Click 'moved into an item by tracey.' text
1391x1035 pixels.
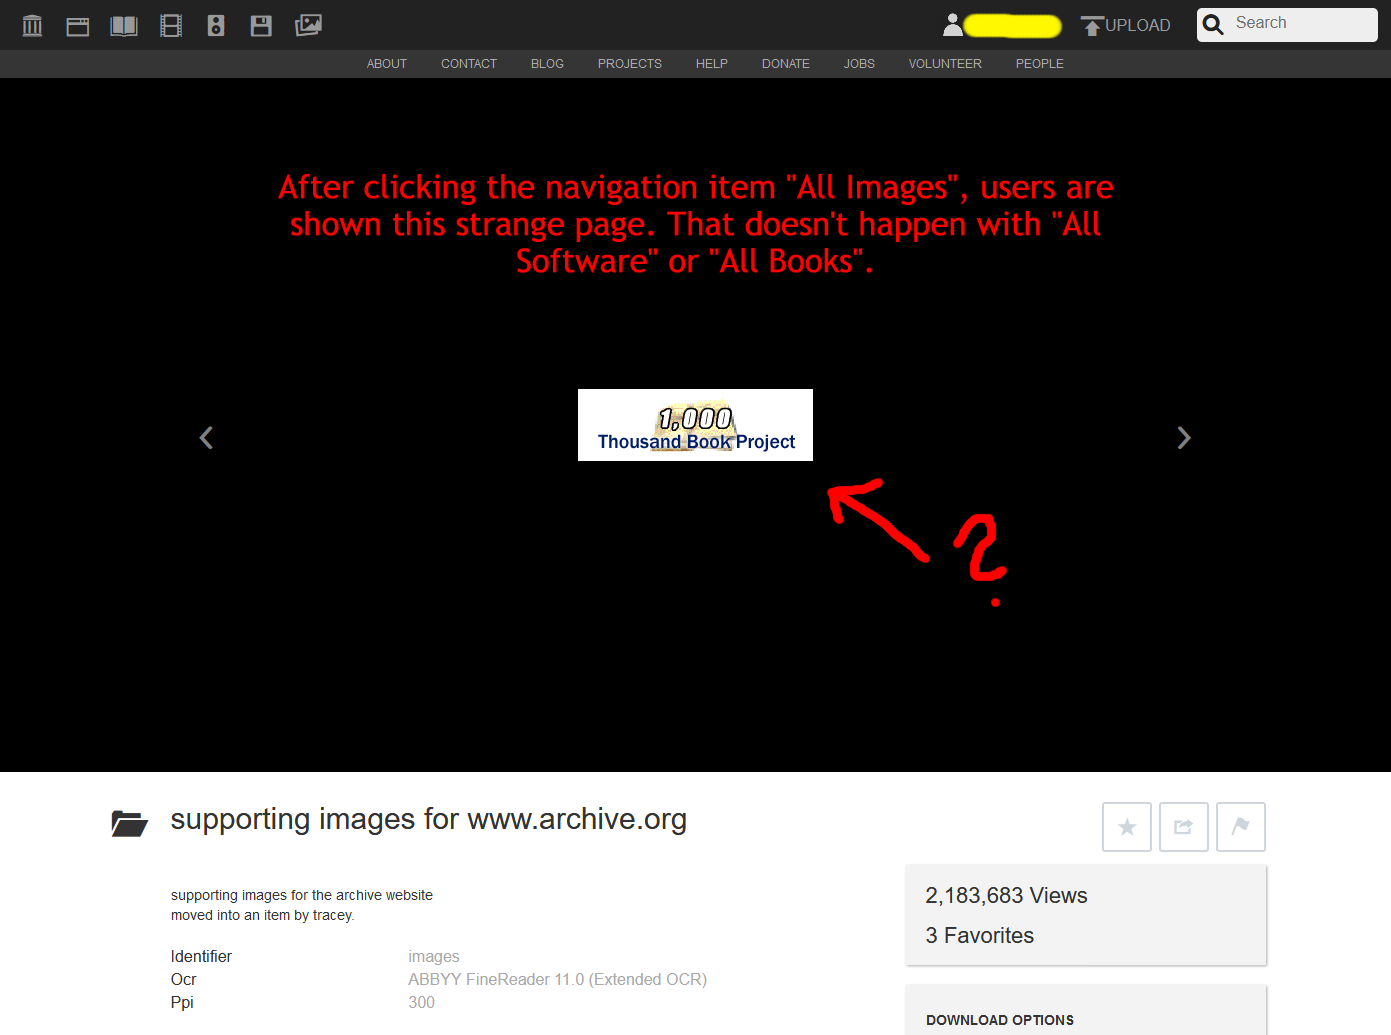click(262, 916)
